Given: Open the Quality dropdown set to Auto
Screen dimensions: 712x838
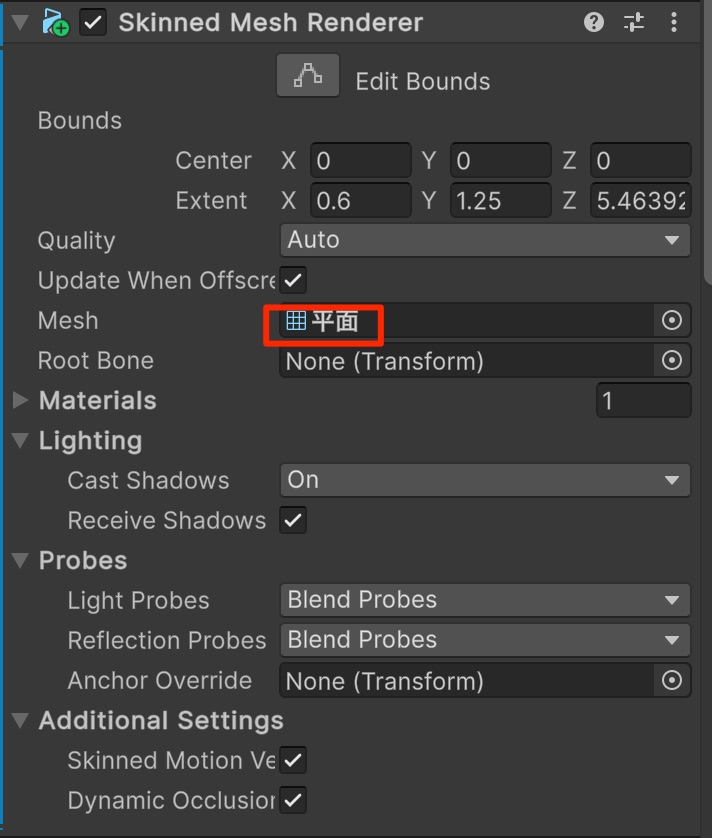Looking at the screenshot, I should [485, 240].
